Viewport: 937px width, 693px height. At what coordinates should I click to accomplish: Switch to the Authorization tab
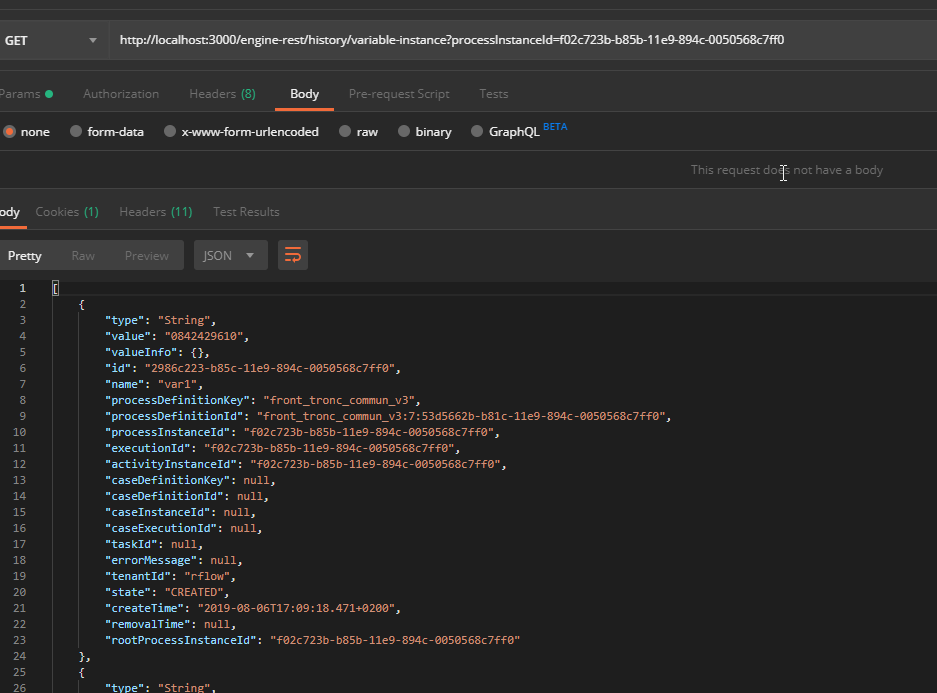click(x=121, y=94)
